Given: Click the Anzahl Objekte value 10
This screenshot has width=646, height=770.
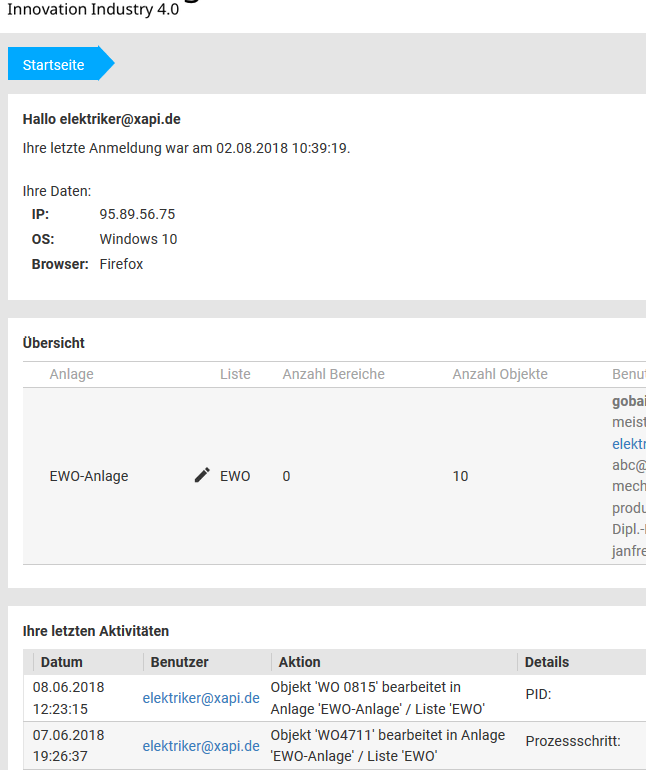Looking at the screenshot, I should pyautogui.click(x=460, y=476).
